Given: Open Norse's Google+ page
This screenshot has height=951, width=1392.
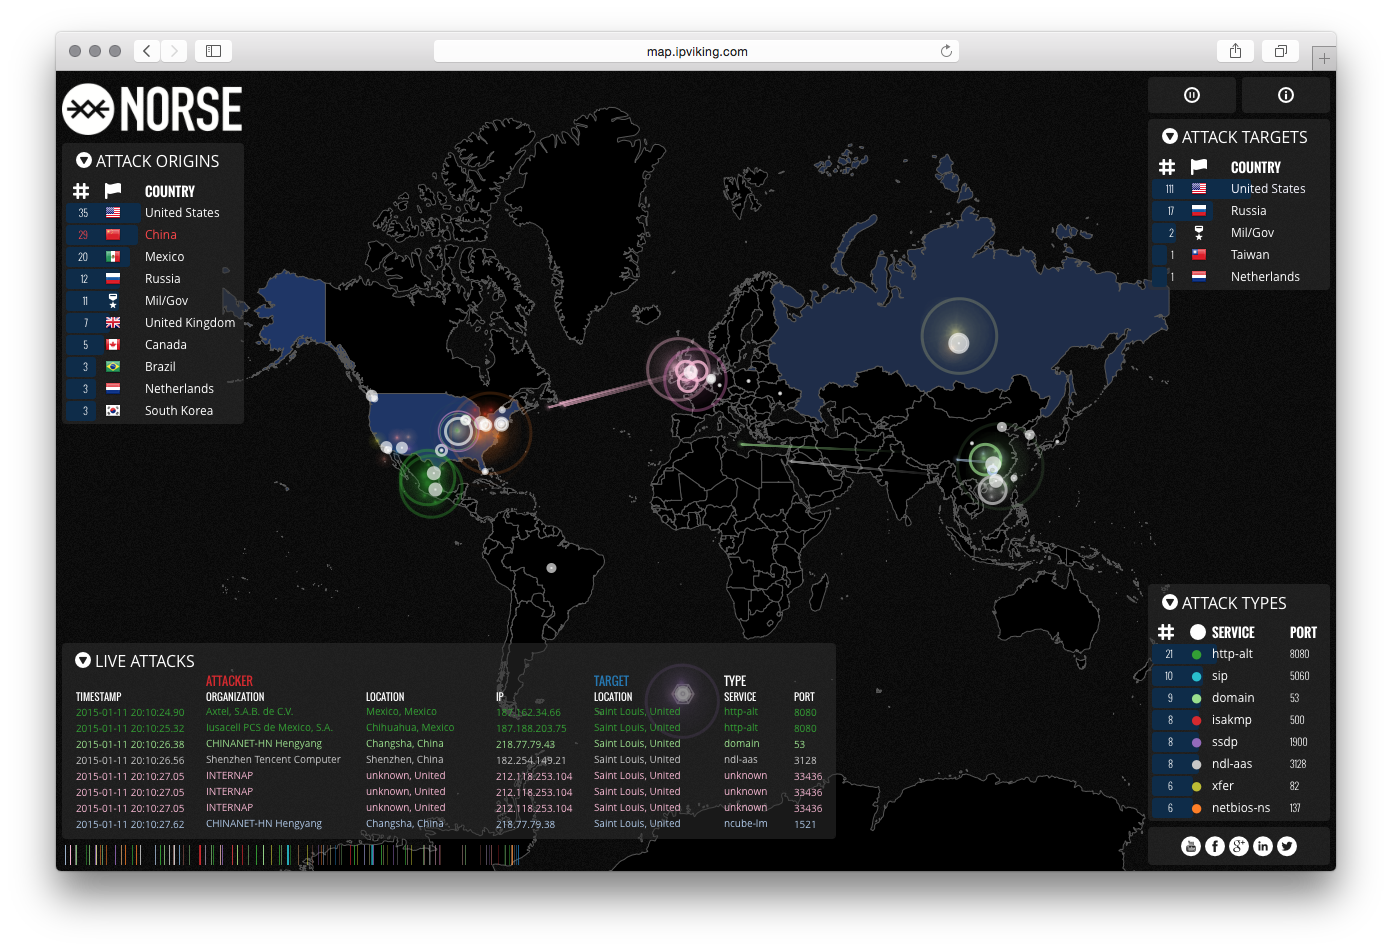Looking at the screenshot, I should pos(1238,845).
